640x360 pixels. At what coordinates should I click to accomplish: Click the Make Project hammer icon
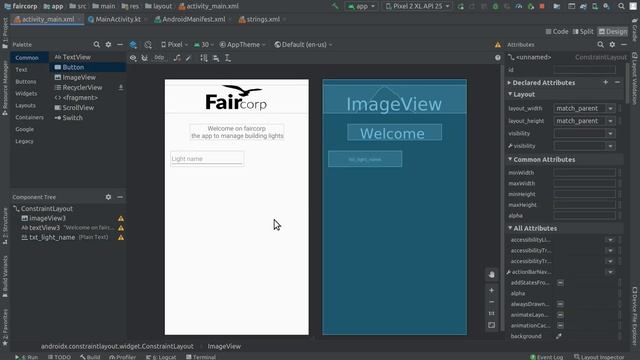[x=335, y=6]
